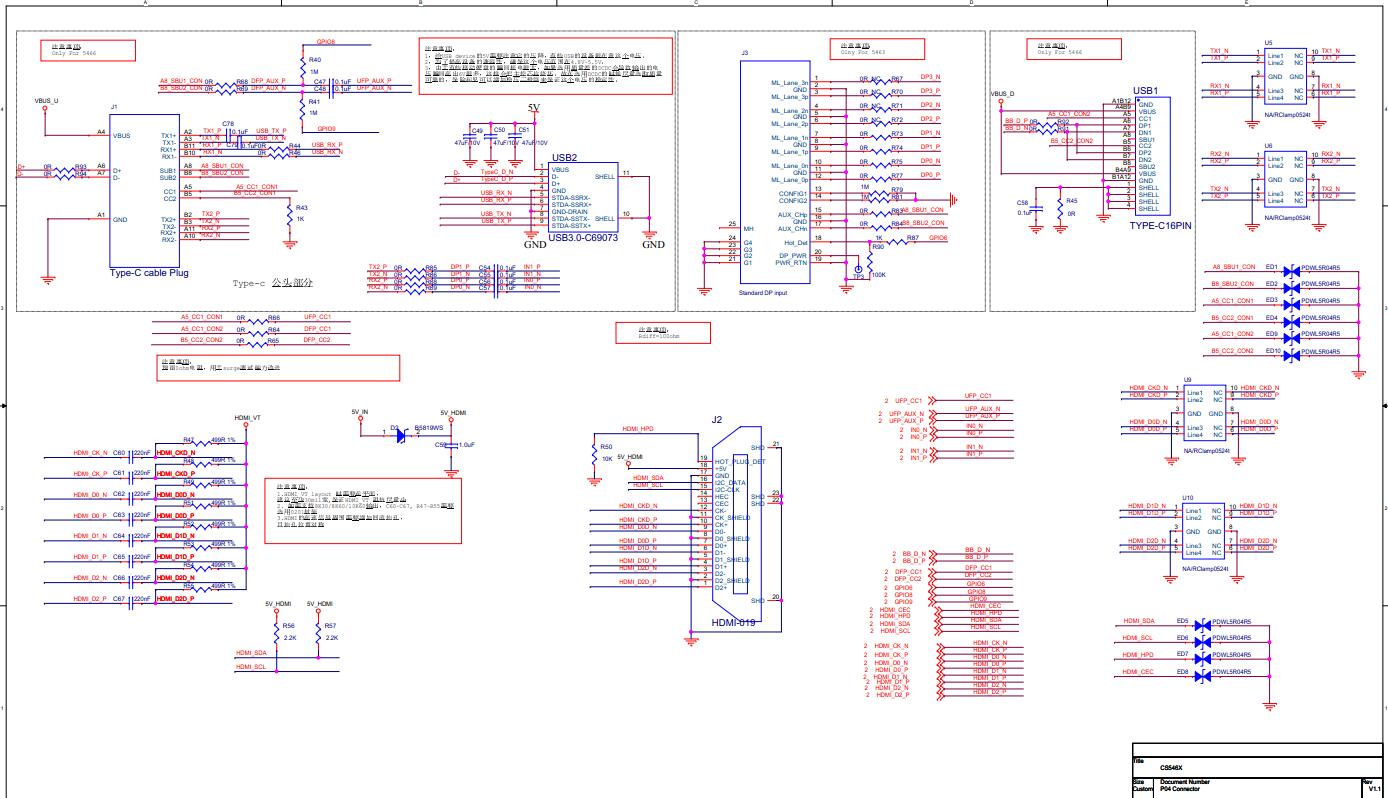Click the U10 clamp IC designator
This screenshot has height=798, width=1388.
1188,497
